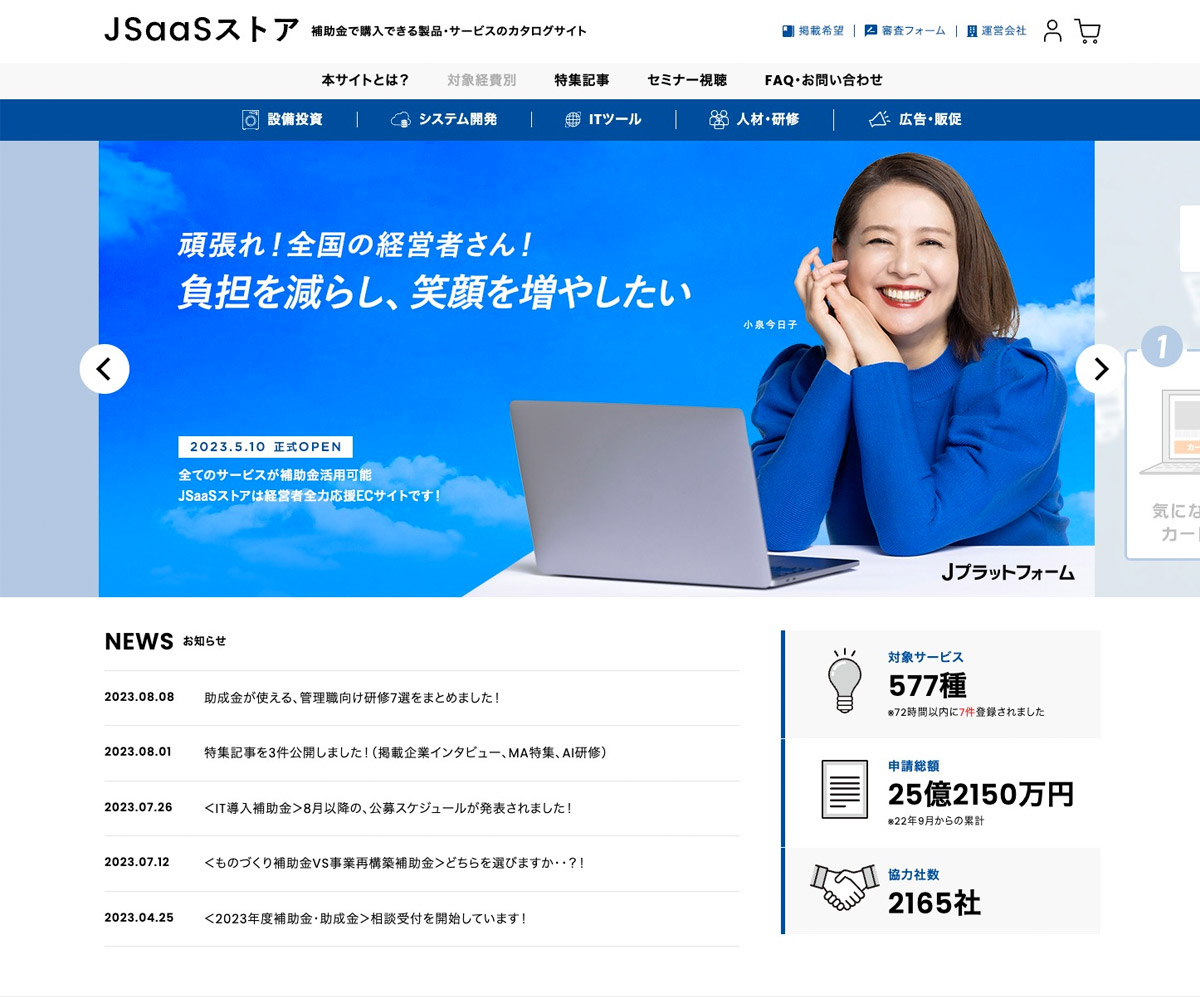The height and width of the screenshot is (997, 1200).
Task: Click the 25億2150万円 total amount
Action: point(981,795)
